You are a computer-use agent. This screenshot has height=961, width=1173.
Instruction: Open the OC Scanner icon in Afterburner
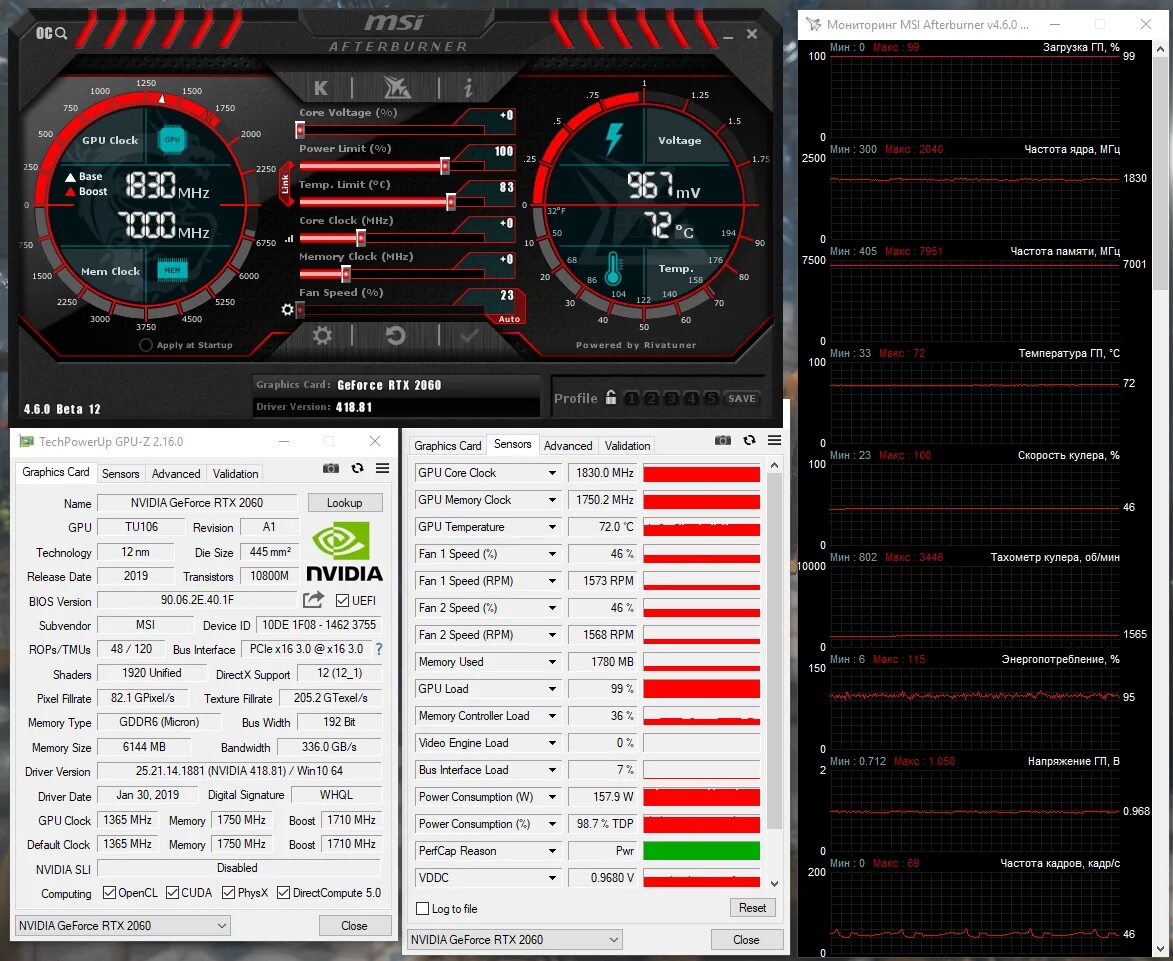52,33
